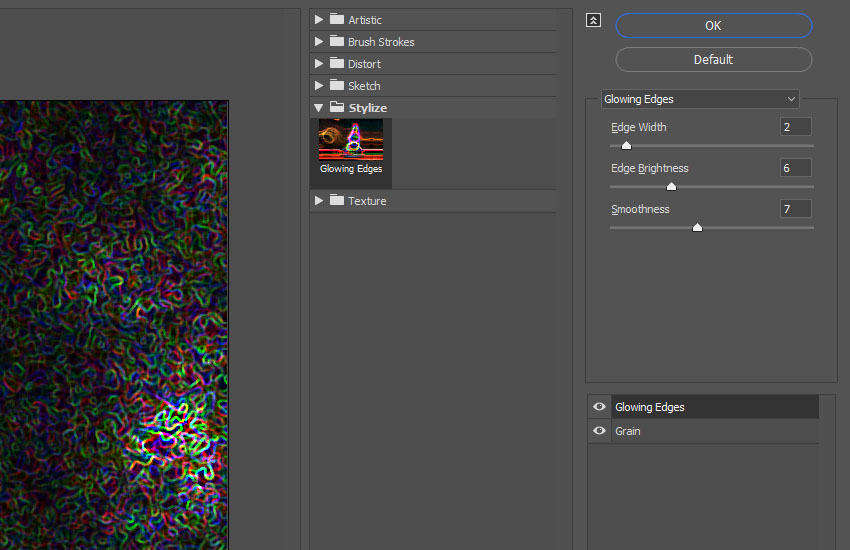
Task: Click the Sketch folder icon
Action: (337, 86)
